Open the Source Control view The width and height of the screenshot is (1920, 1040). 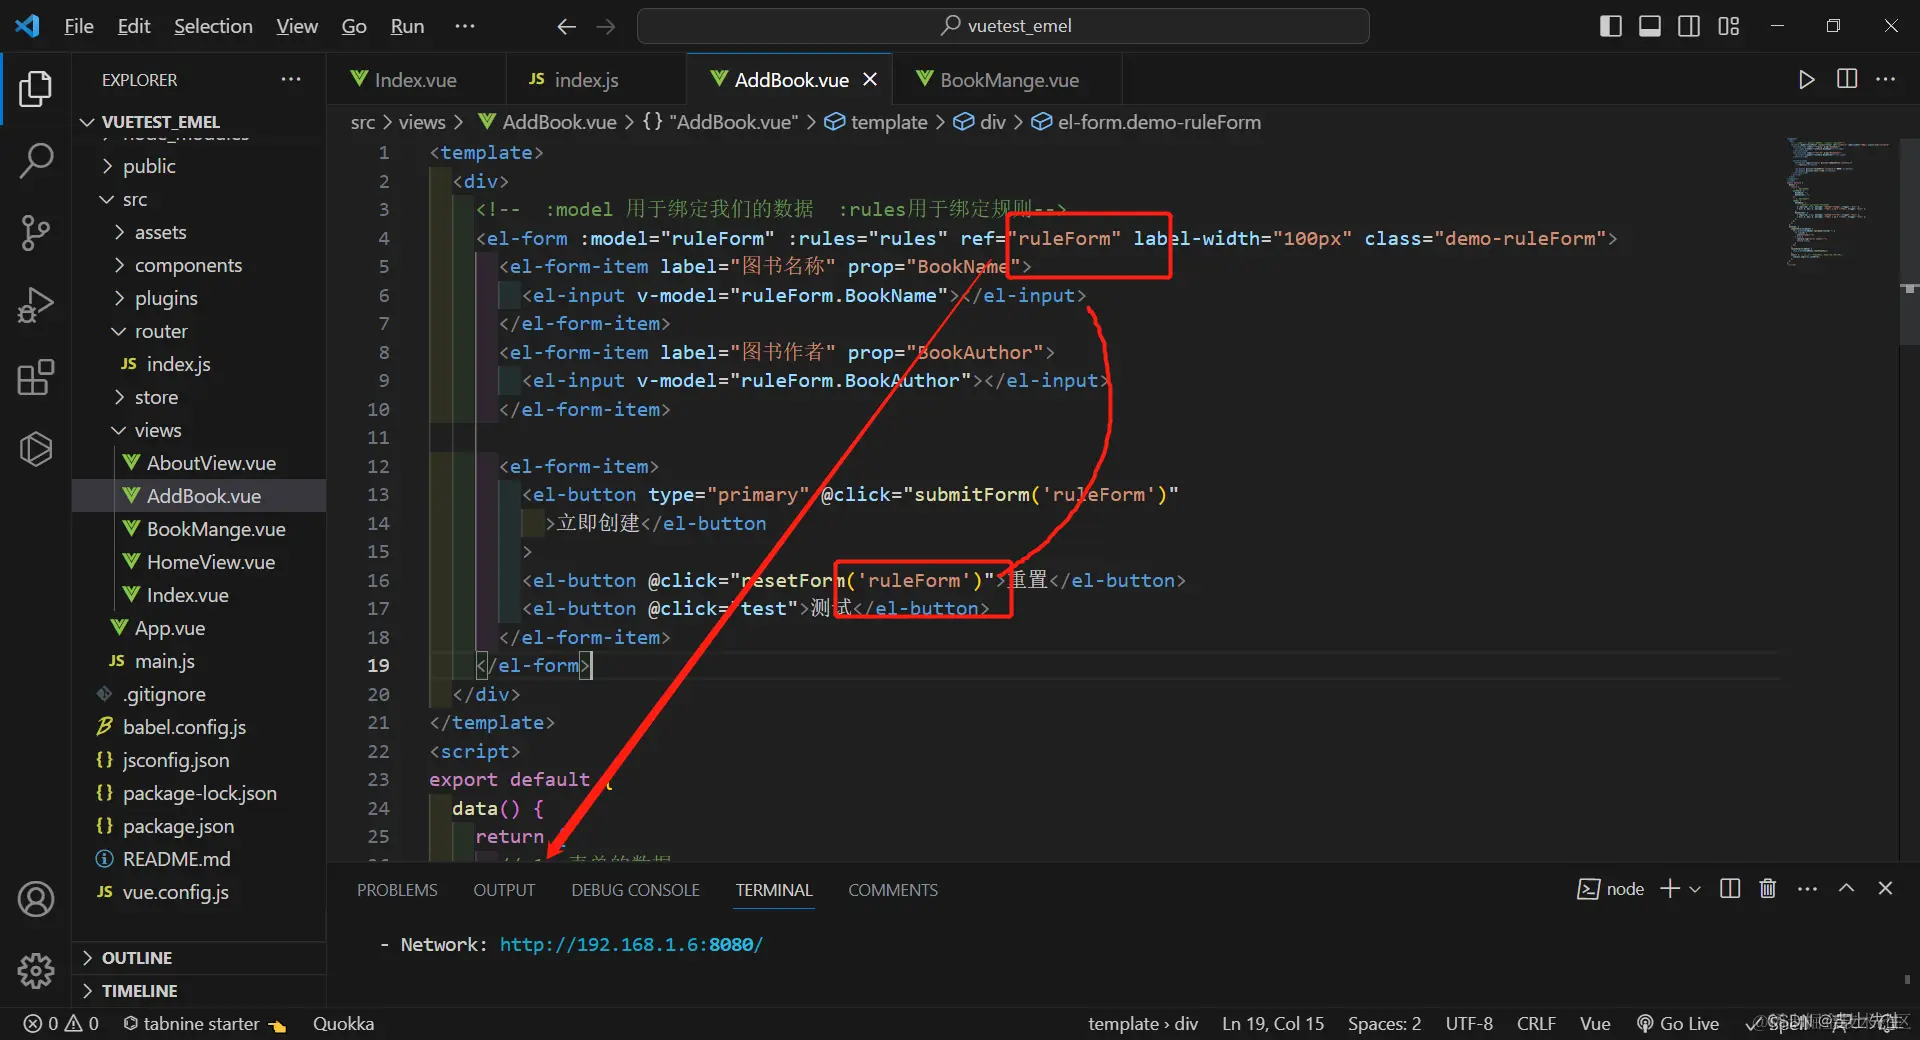click(36, 233)
